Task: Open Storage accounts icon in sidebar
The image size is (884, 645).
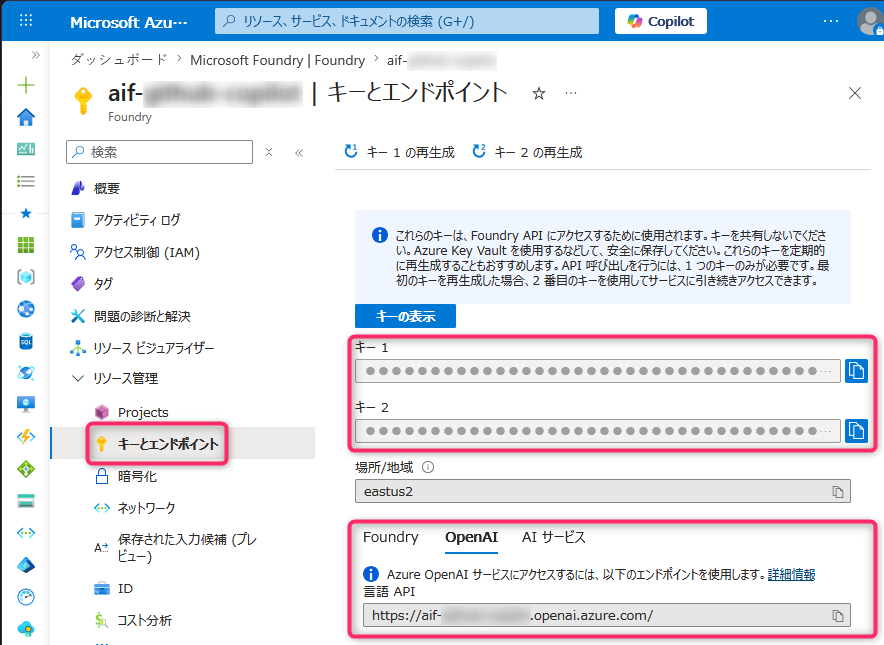Action: [26, 501]
